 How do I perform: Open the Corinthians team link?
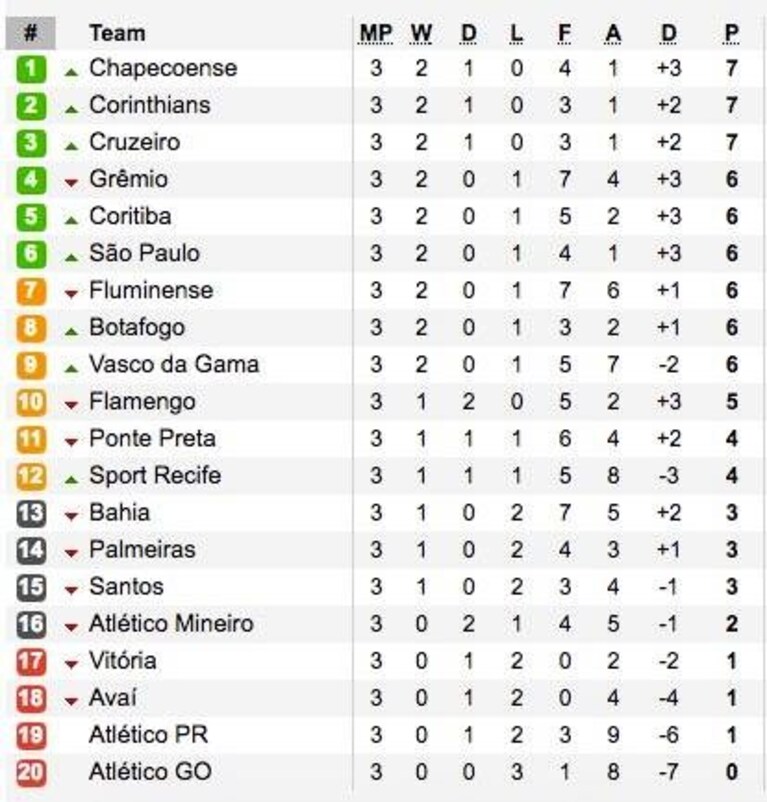coord(150,105)
